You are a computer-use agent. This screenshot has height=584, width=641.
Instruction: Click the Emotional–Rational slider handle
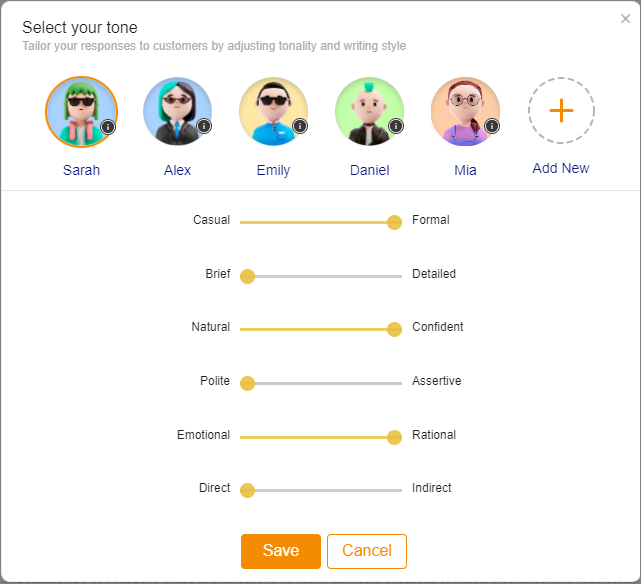tap(394, 437)
